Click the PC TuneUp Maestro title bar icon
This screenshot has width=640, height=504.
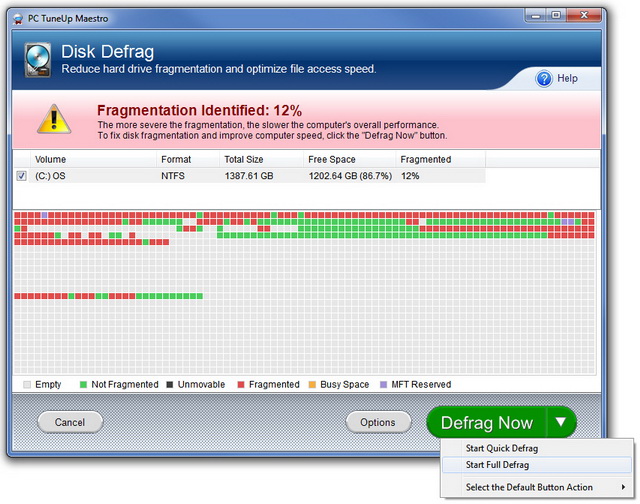[18, 19]
